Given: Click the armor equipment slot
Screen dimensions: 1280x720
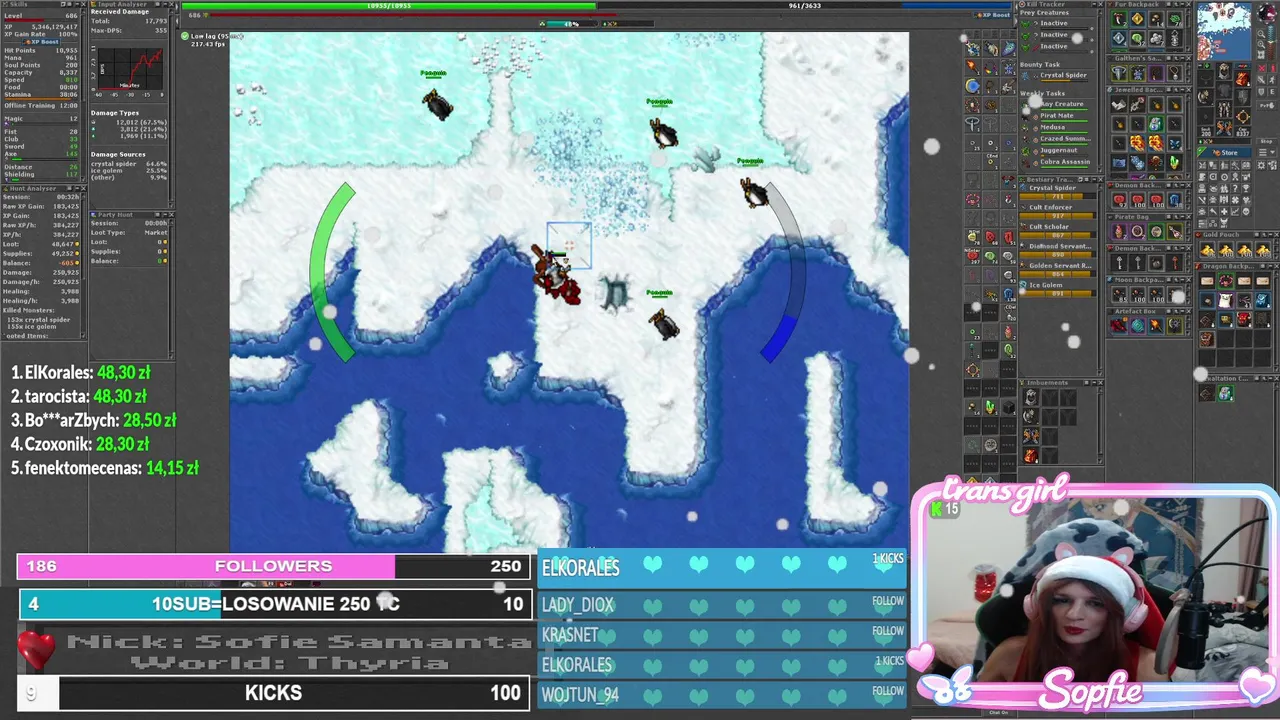Looking at the screenshot, I should (x=1224, y=90).
